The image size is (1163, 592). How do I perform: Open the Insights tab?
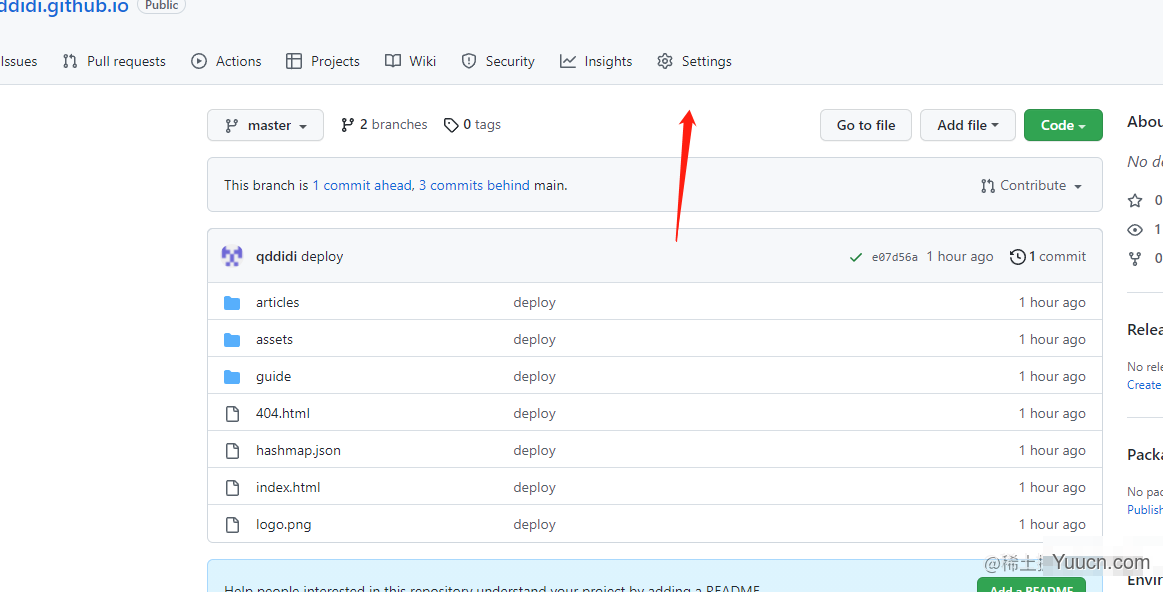[596, 62]
